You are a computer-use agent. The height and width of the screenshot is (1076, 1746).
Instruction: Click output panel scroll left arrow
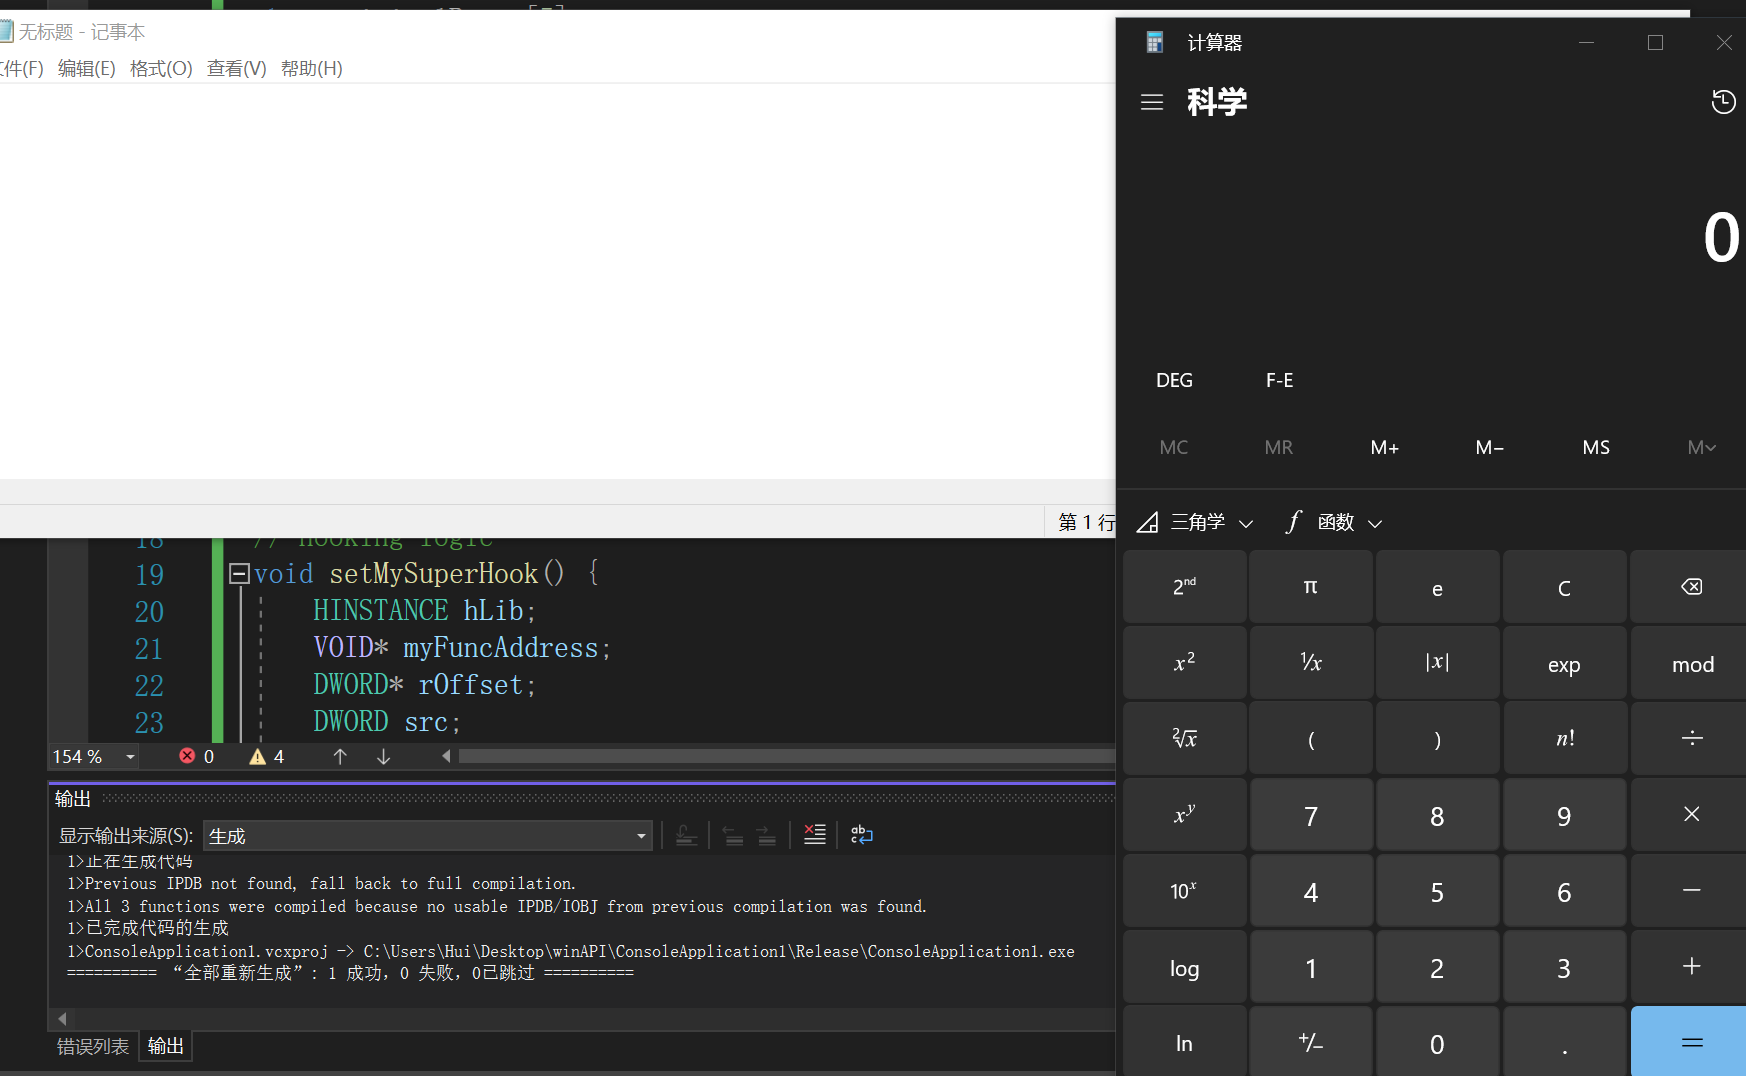click(x=62, y=1018)
